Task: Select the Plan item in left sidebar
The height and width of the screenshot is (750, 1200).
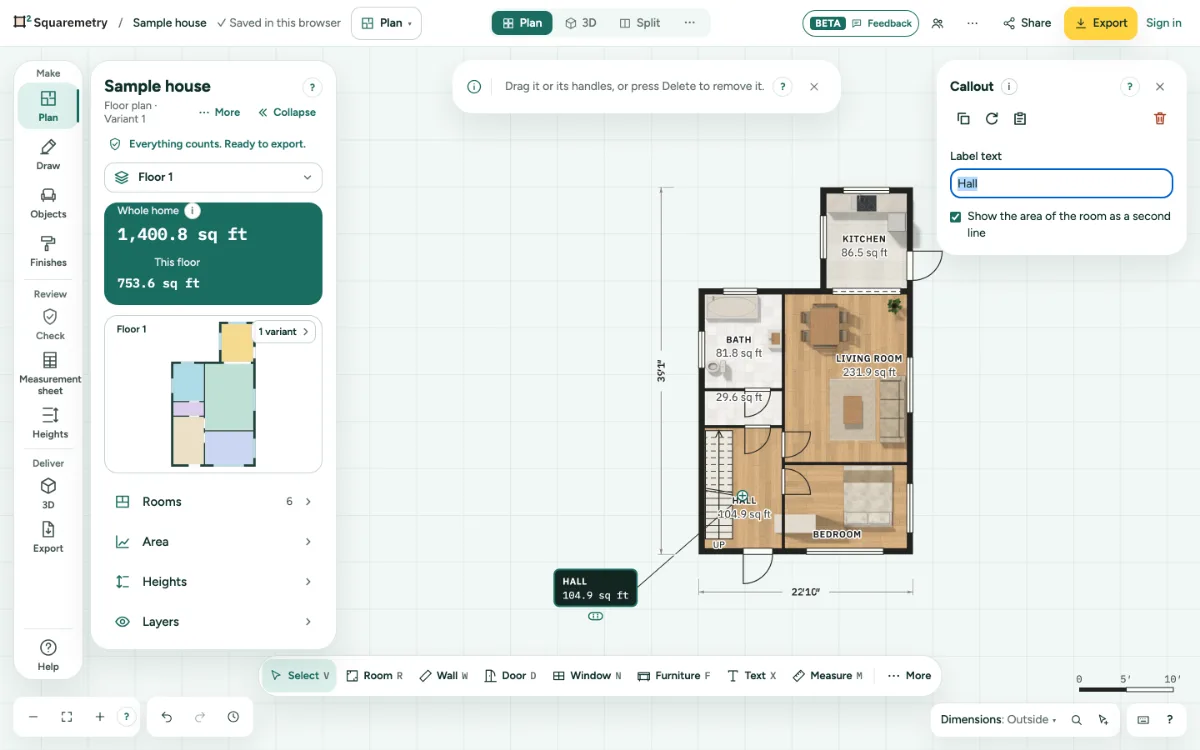Action: pyautogui.click(x=48, y=106)
